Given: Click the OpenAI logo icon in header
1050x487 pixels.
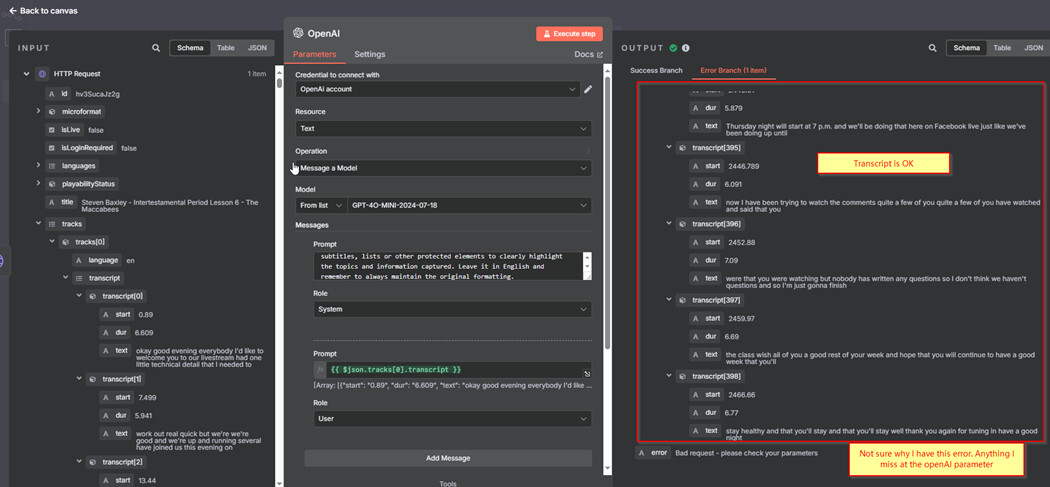Looking at the screenshot, I should (298, 33).
